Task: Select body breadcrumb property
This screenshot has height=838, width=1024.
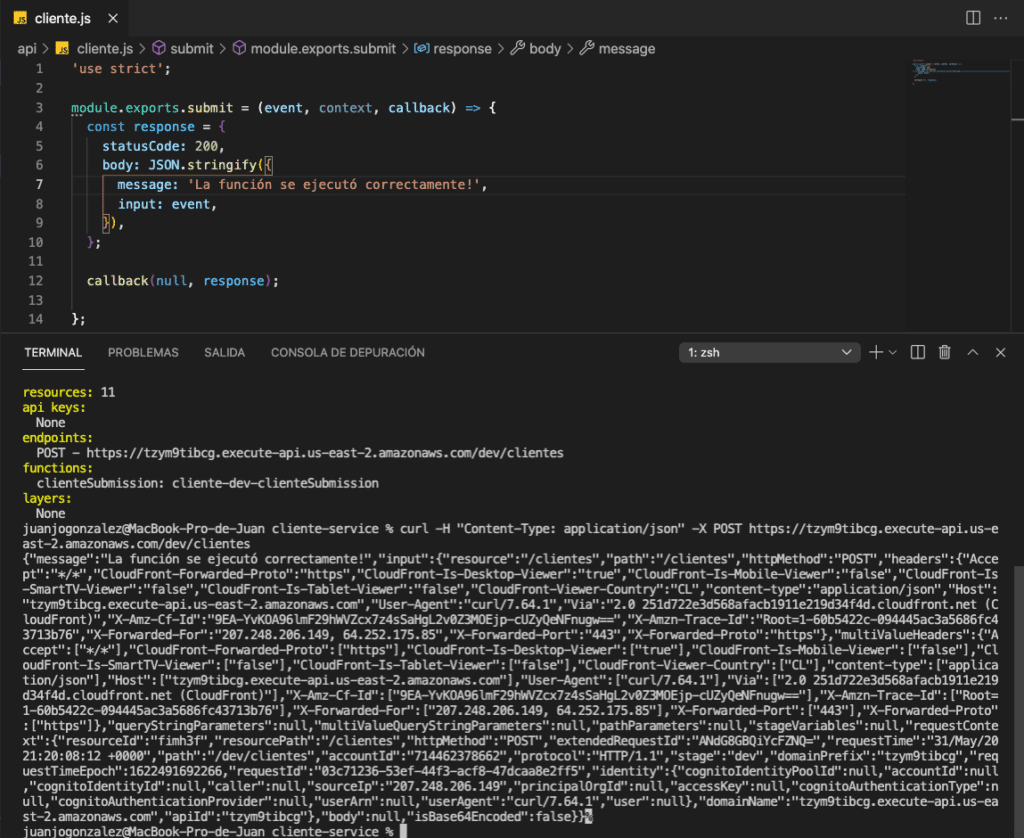Action: pyautogui.click(x=545, y=49)
